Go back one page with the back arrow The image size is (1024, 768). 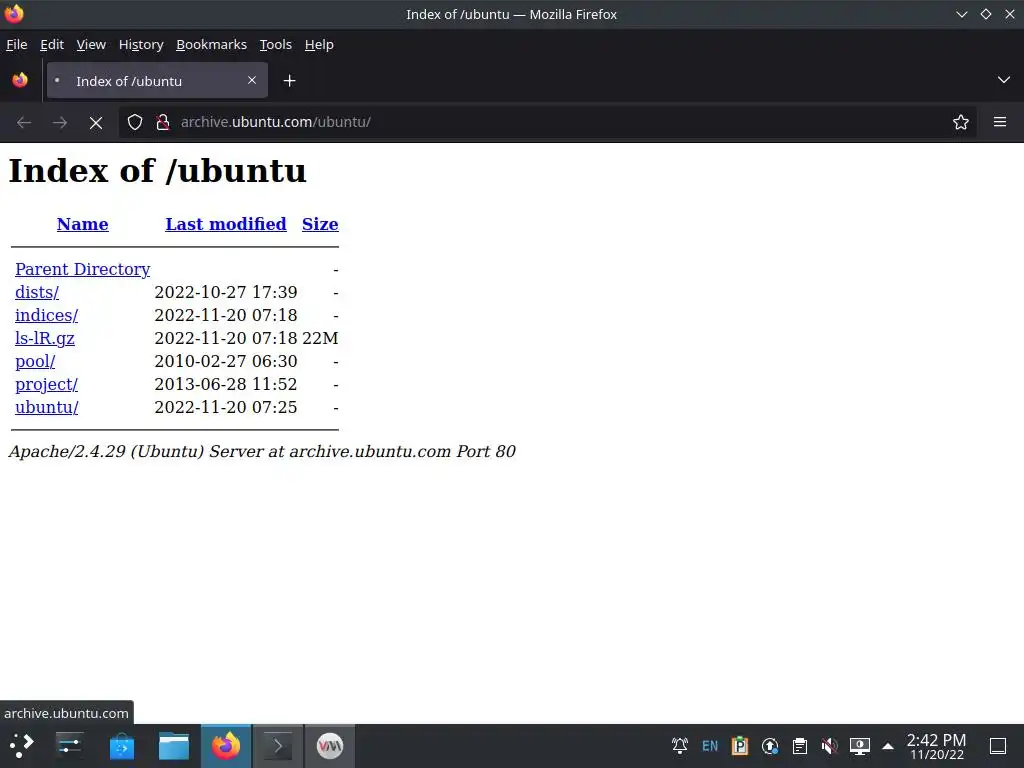pyautogui.click(x=24, y=122)
